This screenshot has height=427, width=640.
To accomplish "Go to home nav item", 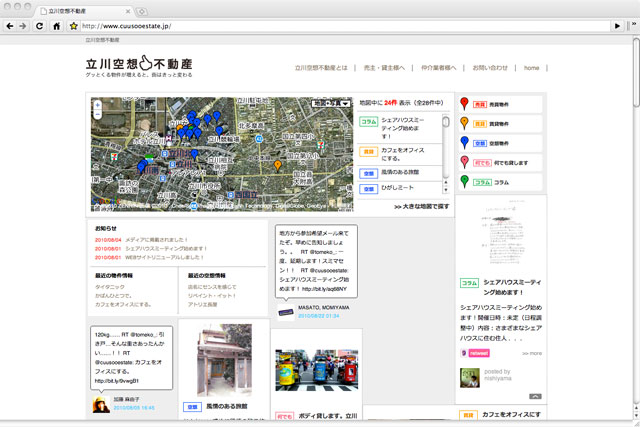I will click(531, 68).
